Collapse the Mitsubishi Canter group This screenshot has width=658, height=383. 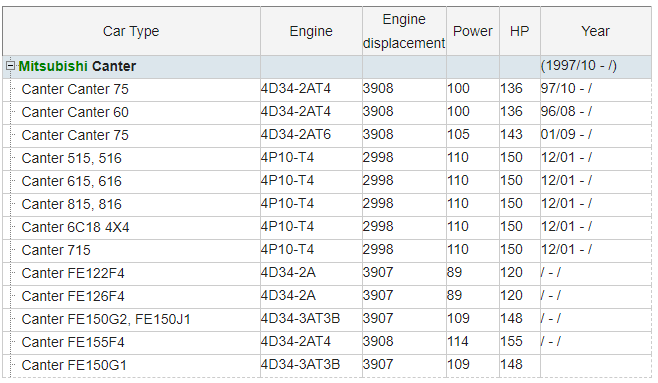point(10,66)
